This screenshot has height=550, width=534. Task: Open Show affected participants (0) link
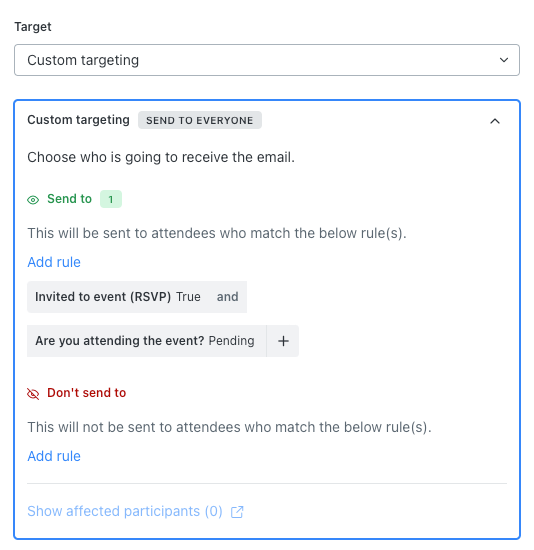pos(125,511)
